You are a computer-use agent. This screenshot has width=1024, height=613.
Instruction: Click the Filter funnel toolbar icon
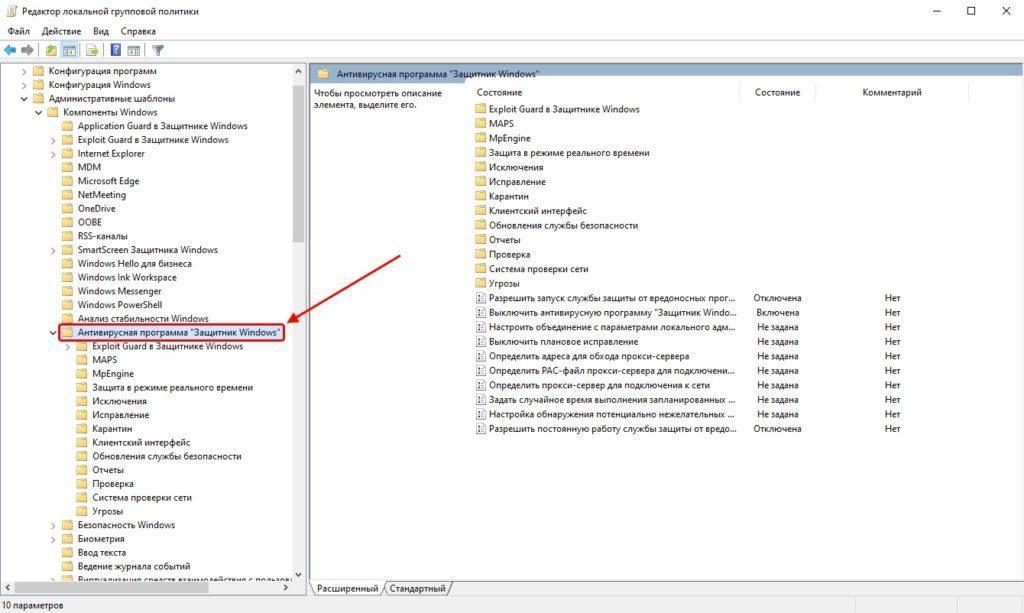pyautogui.click(x=157, y=50)
